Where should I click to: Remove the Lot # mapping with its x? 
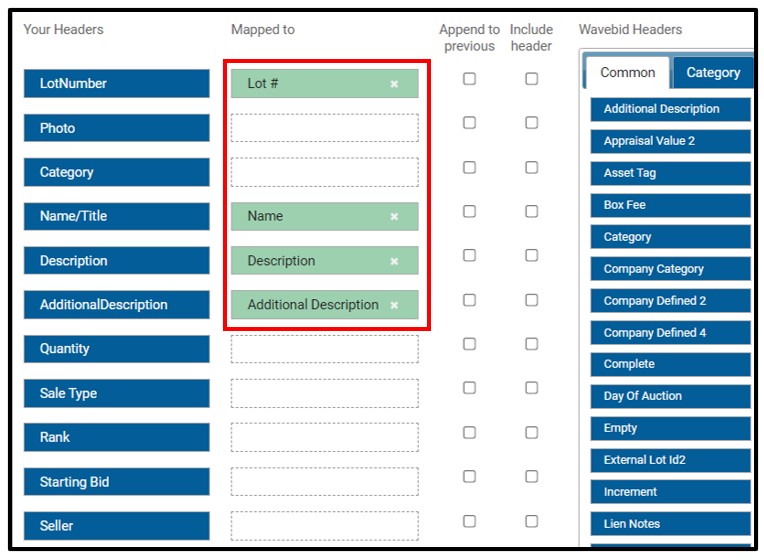point(394,84)
